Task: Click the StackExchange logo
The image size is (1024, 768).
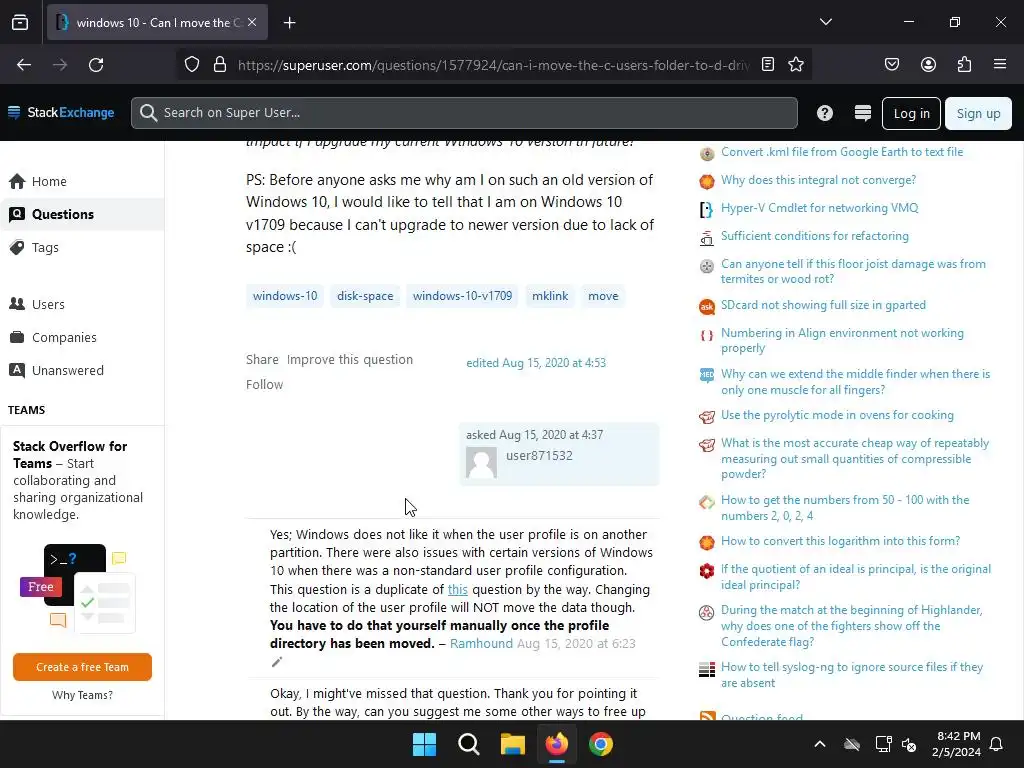Action: point(61,113)
